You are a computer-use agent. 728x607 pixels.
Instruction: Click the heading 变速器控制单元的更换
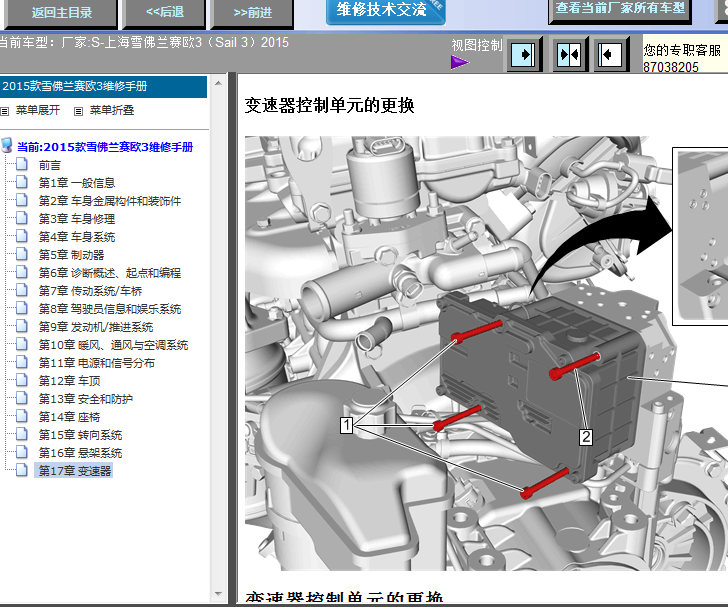point(329,105)
